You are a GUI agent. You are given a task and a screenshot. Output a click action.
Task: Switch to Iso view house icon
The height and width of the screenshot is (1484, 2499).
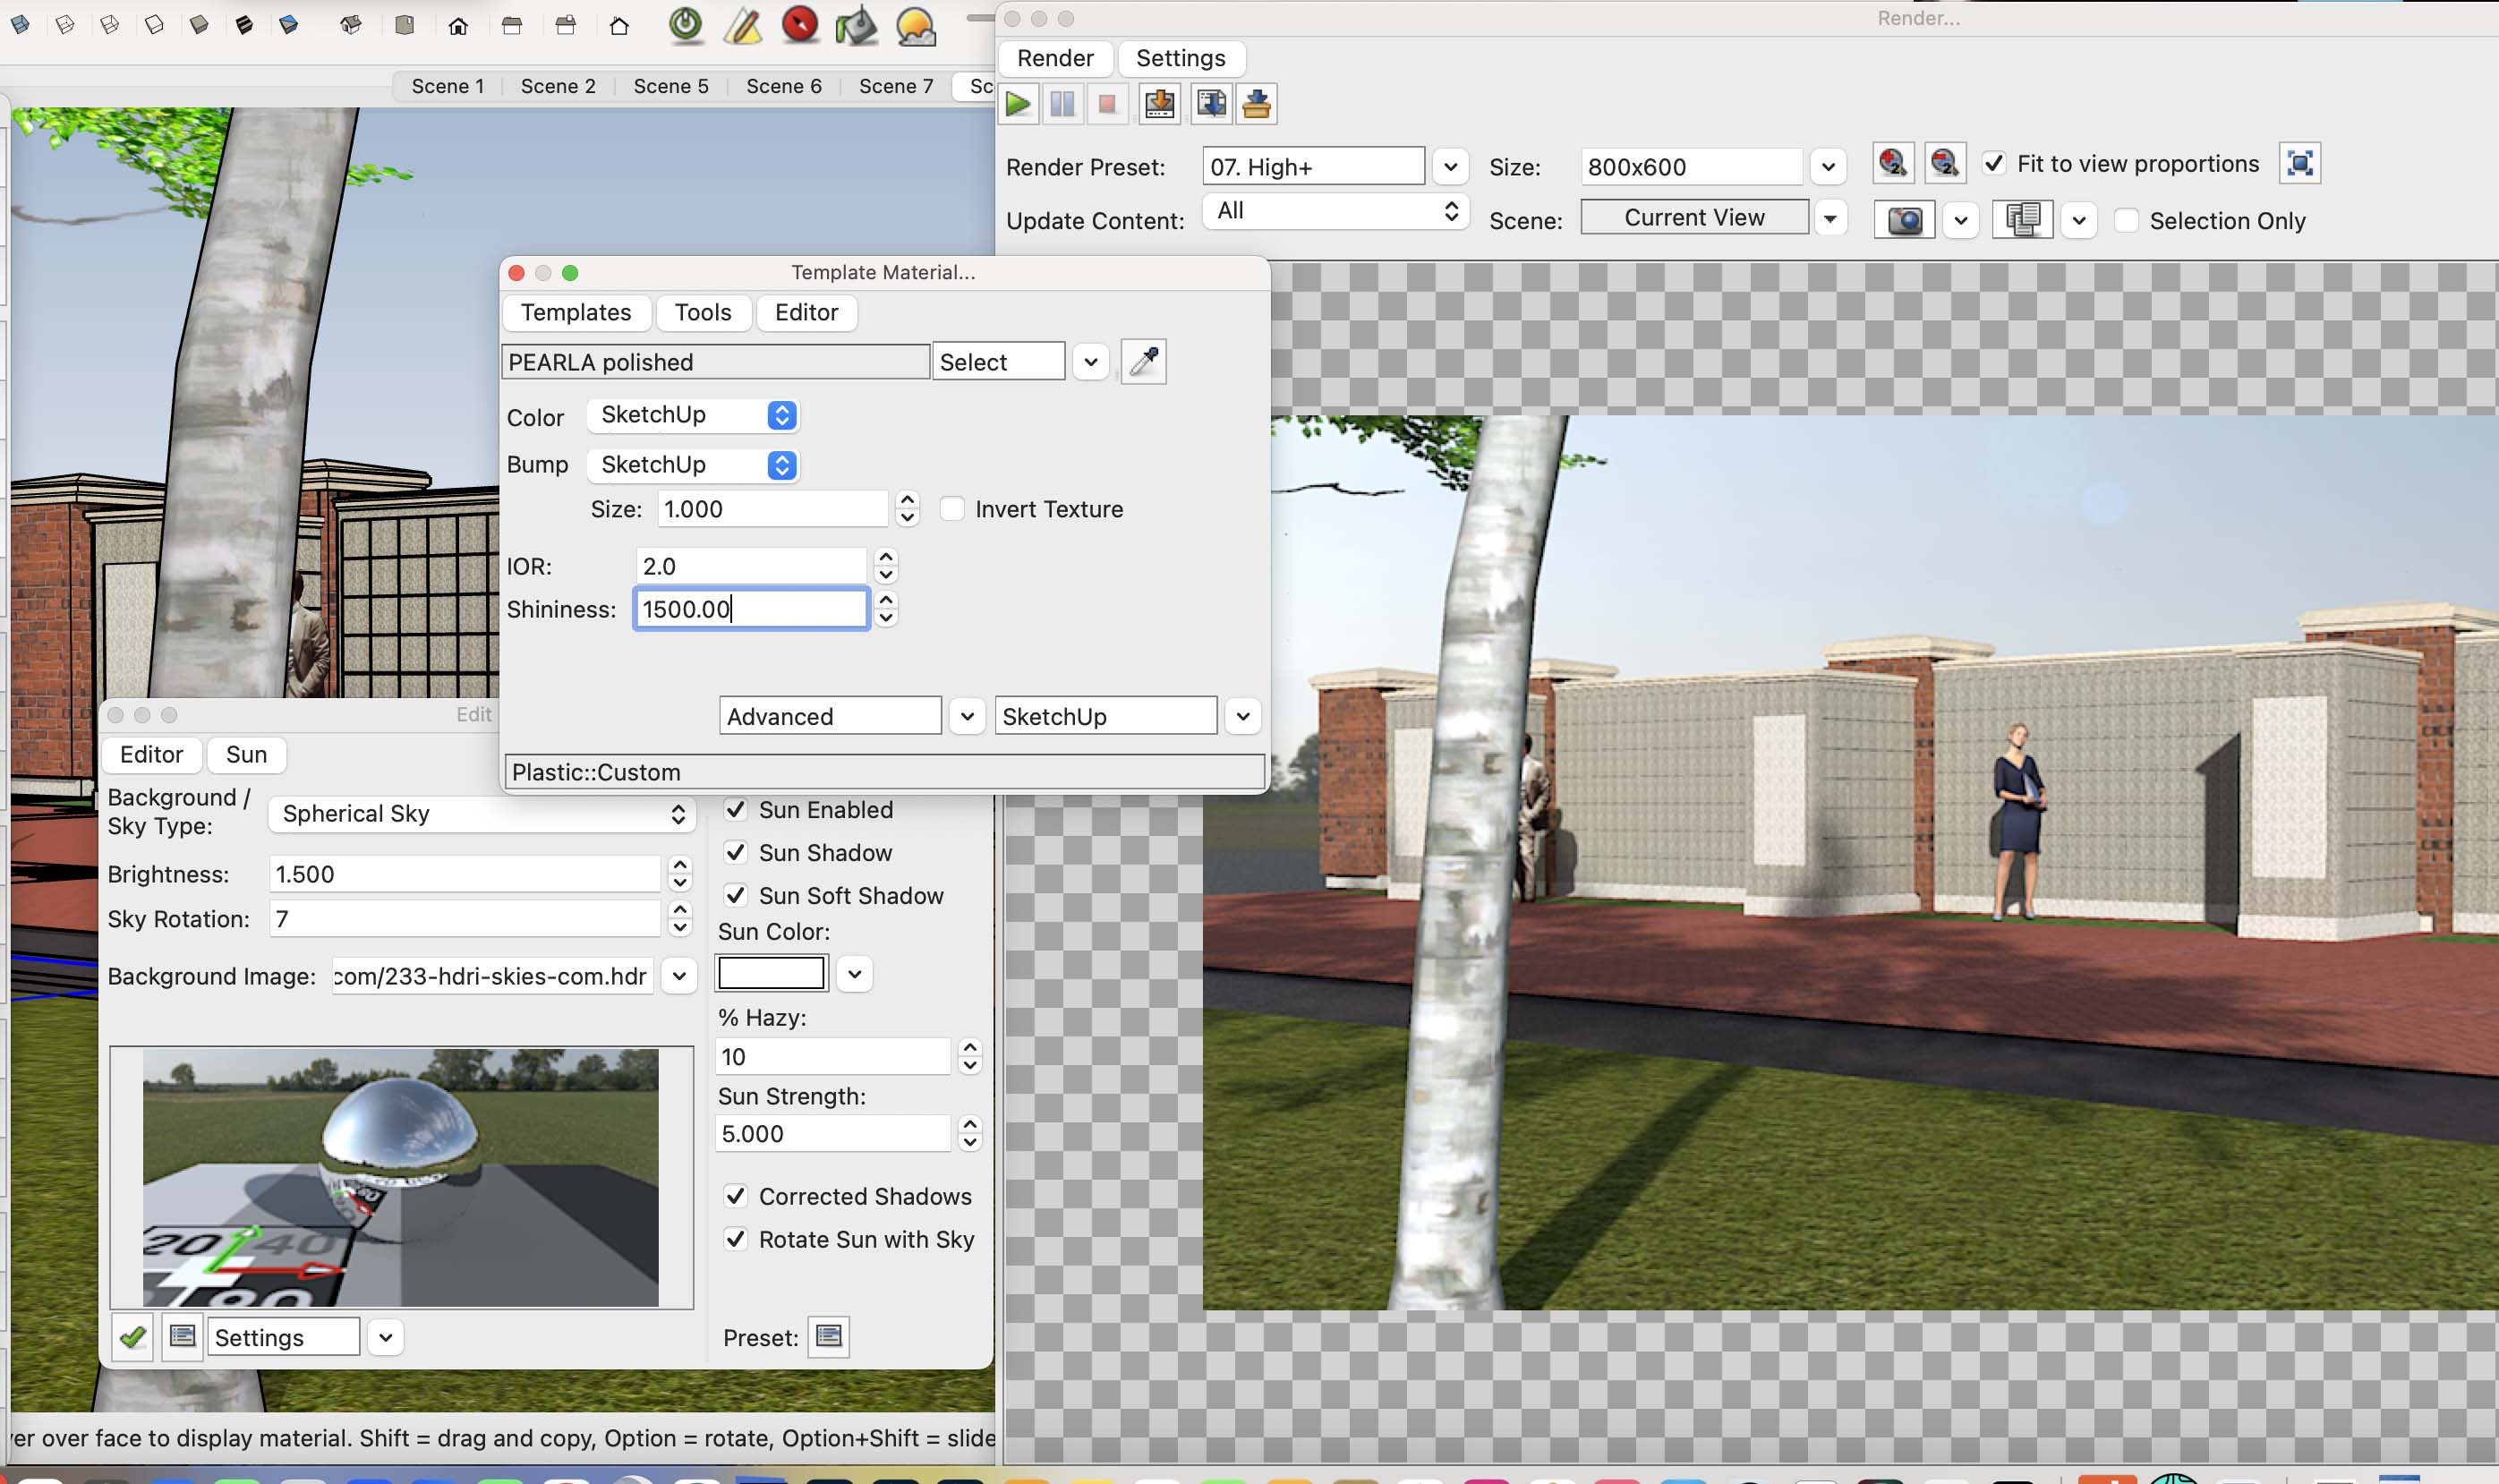350,25
